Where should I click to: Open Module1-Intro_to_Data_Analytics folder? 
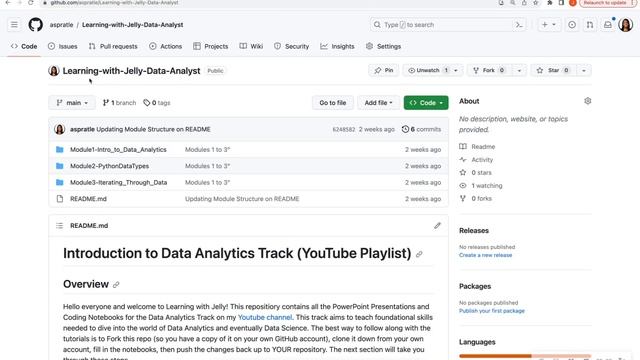click(x=118, y=150)
